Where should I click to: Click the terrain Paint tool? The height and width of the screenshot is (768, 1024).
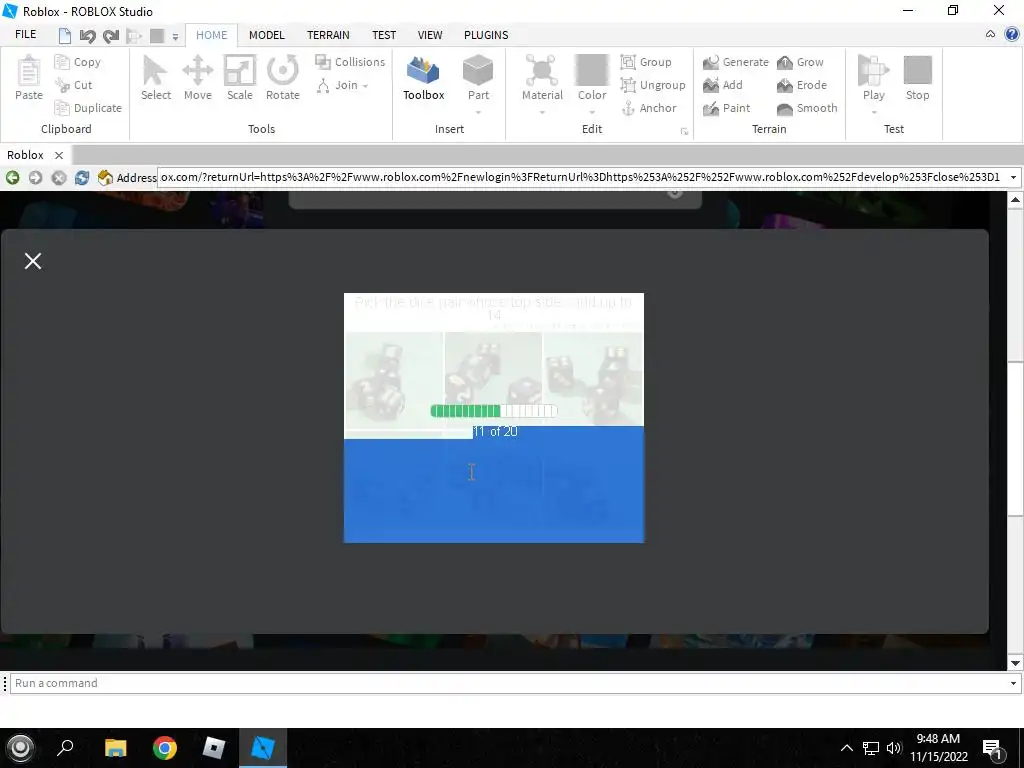726,108
